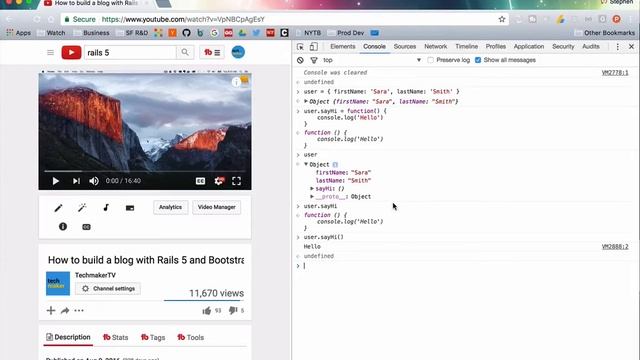640x360 pixels.
Task: Click the TechmakerTV channel thumbnail
Action: click(x=58, y=283)
